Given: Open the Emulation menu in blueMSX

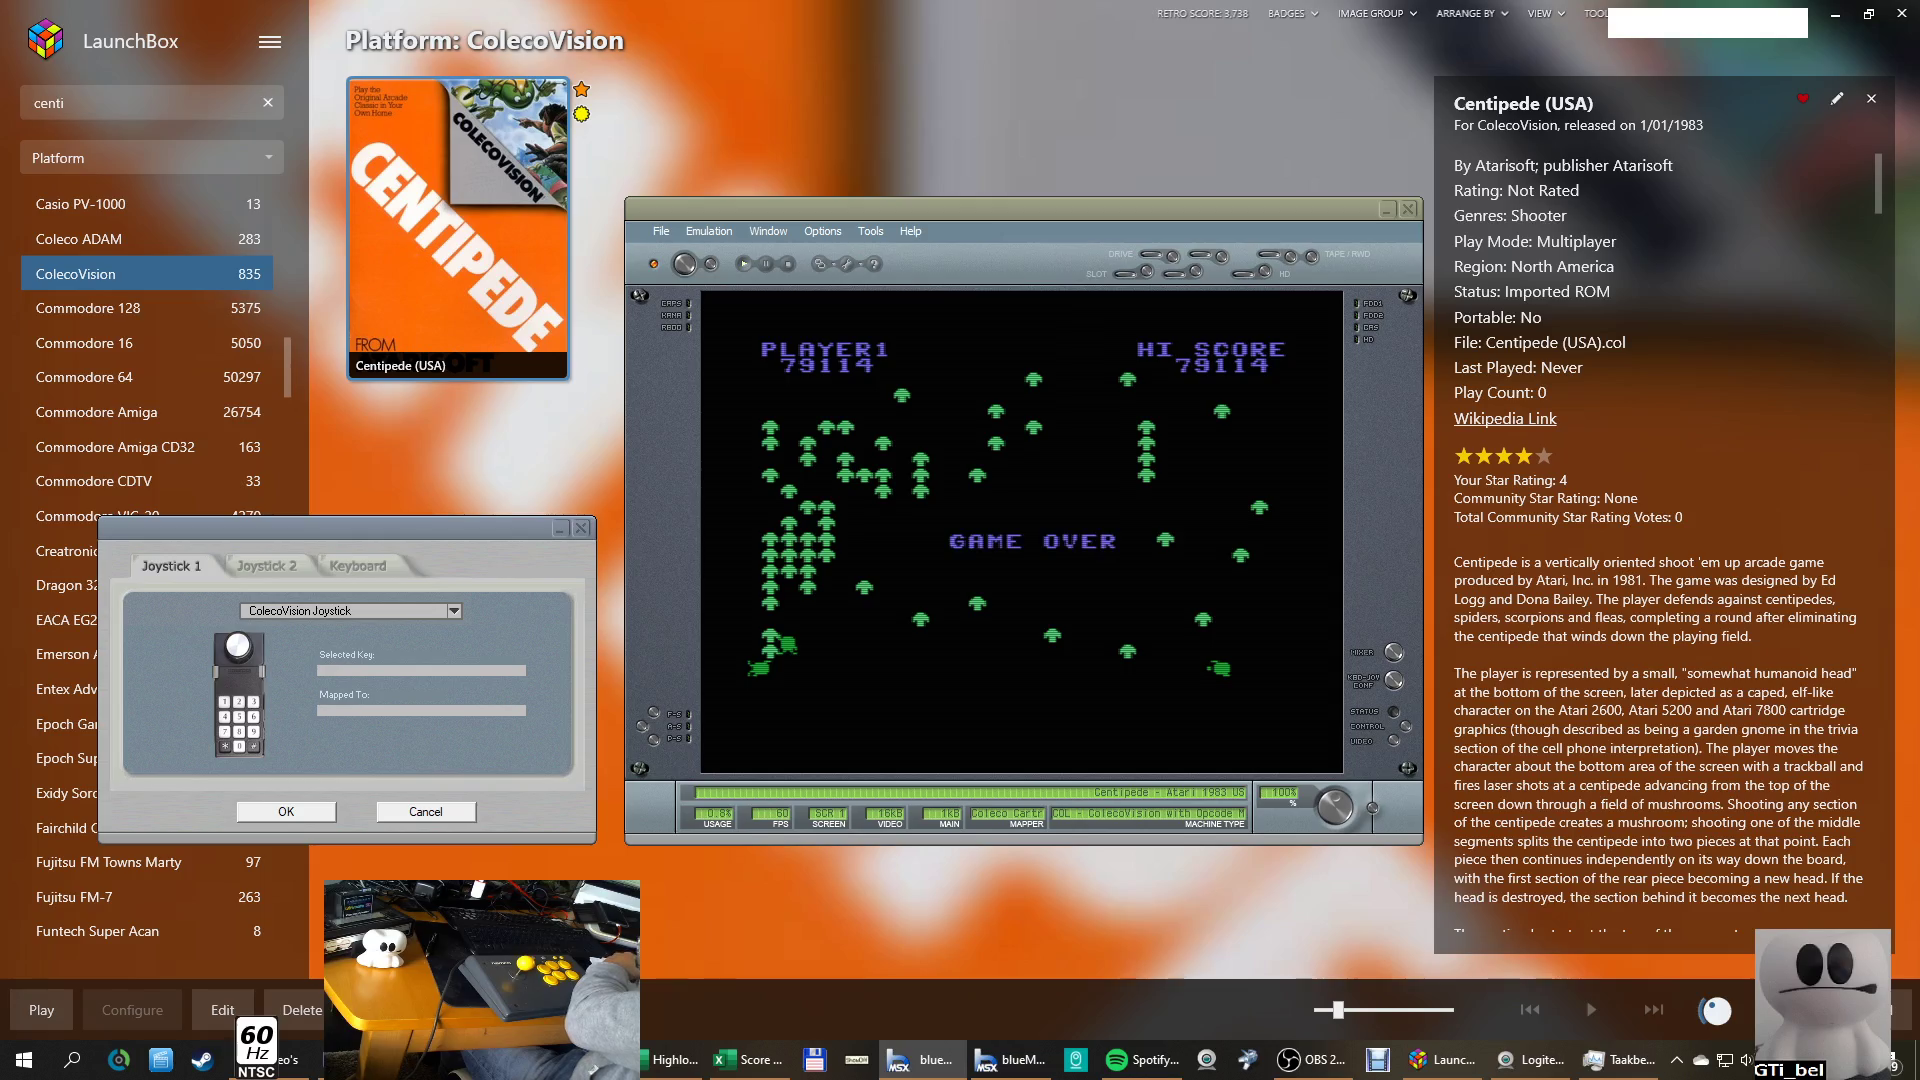Looking at the screenshot, I should coord(708,231).
